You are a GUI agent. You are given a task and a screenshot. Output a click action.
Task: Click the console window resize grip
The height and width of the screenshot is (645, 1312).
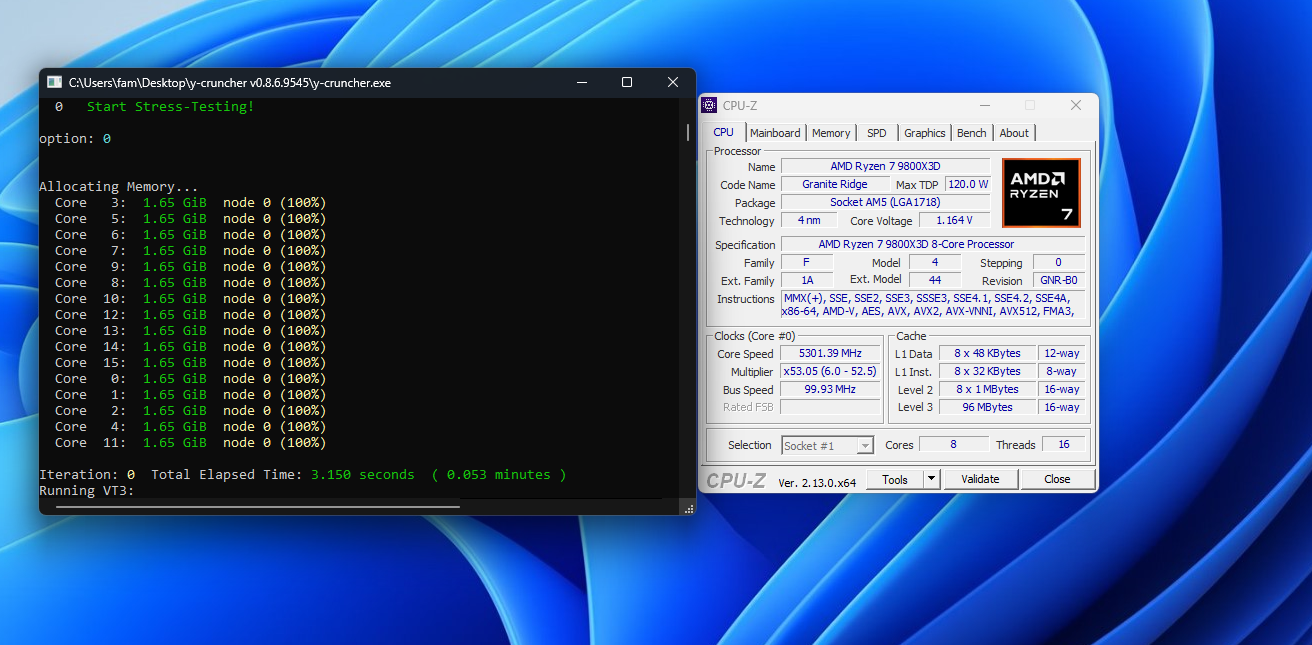688,509
